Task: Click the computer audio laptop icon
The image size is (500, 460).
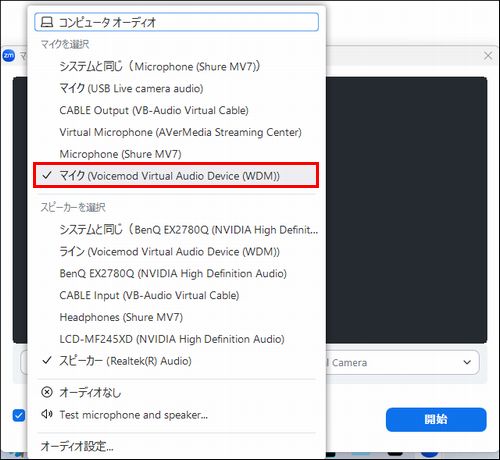Action: pos(47,22)
